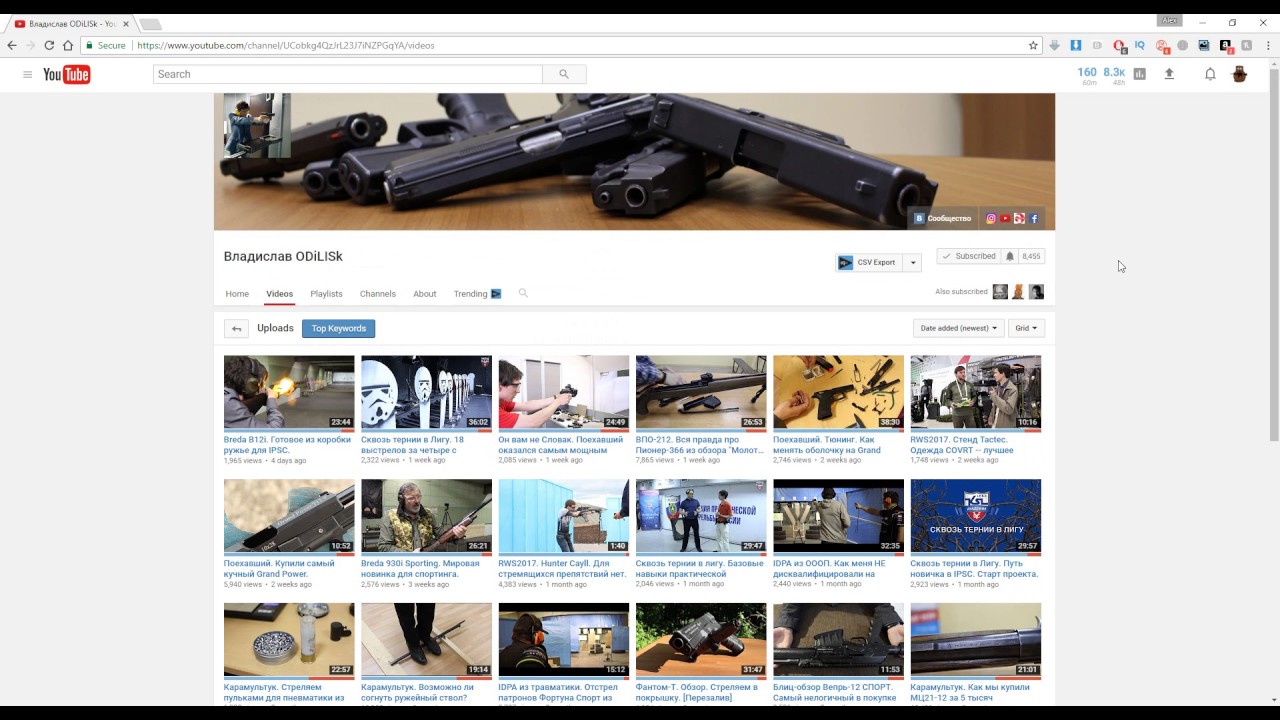Switch to the Home channel tab

[237, 294]
